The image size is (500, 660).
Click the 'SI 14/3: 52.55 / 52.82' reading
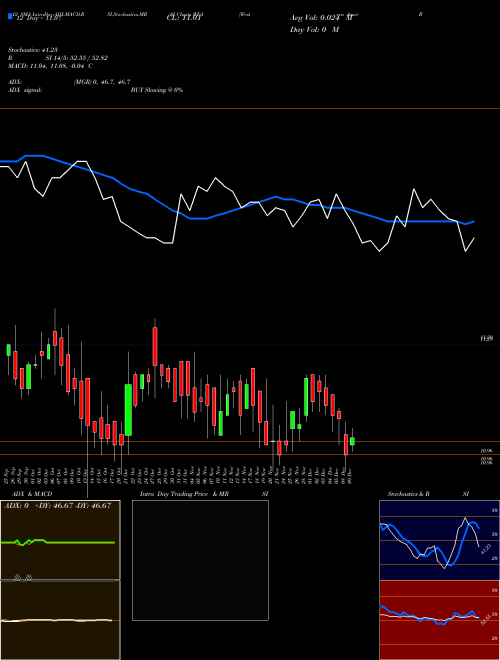tap(77, 58)
